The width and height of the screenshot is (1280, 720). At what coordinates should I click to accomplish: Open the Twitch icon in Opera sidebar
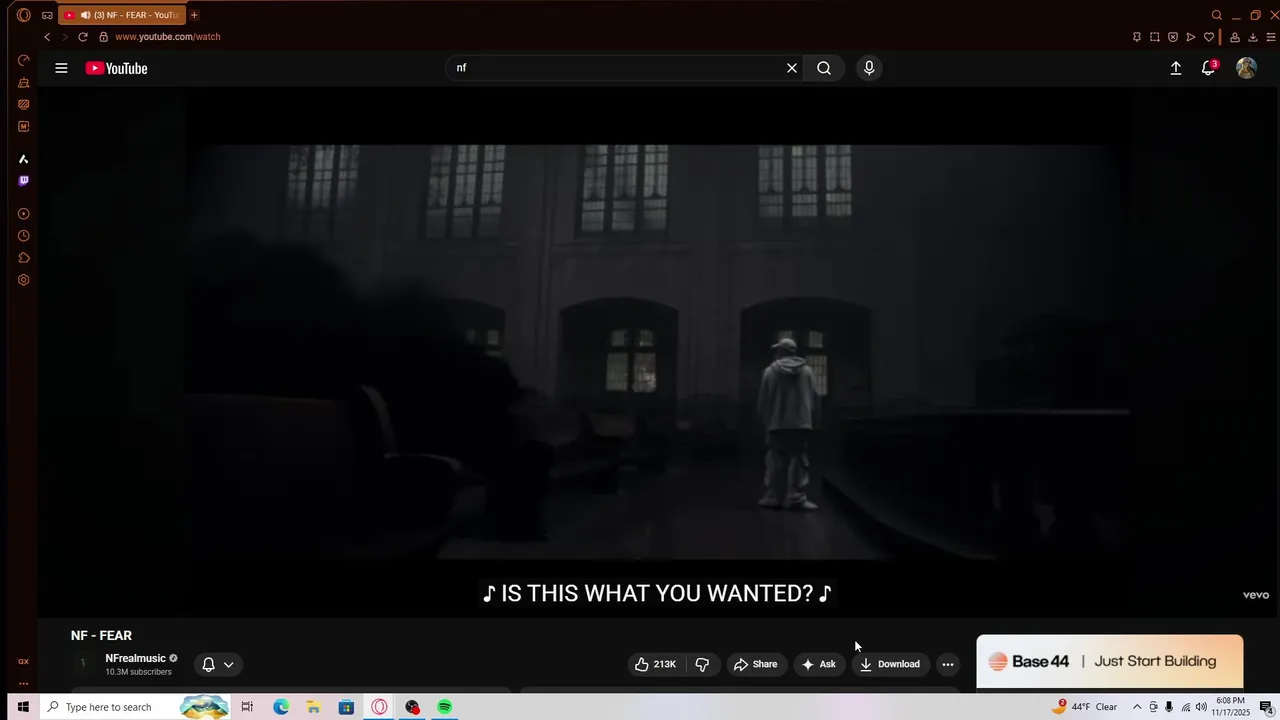pyautogui.click(x=24, y=181)
